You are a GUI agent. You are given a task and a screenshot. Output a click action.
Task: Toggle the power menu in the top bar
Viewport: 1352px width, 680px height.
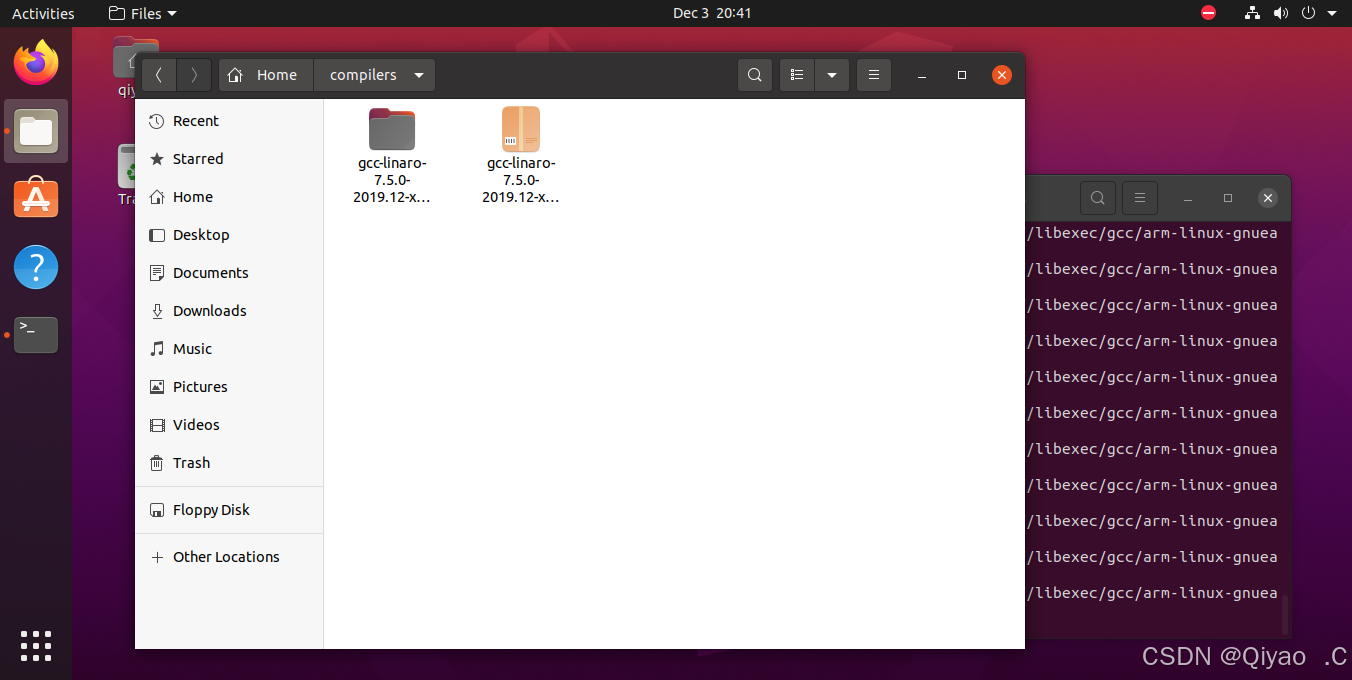pyautogui.click(x=1310, y=13)
